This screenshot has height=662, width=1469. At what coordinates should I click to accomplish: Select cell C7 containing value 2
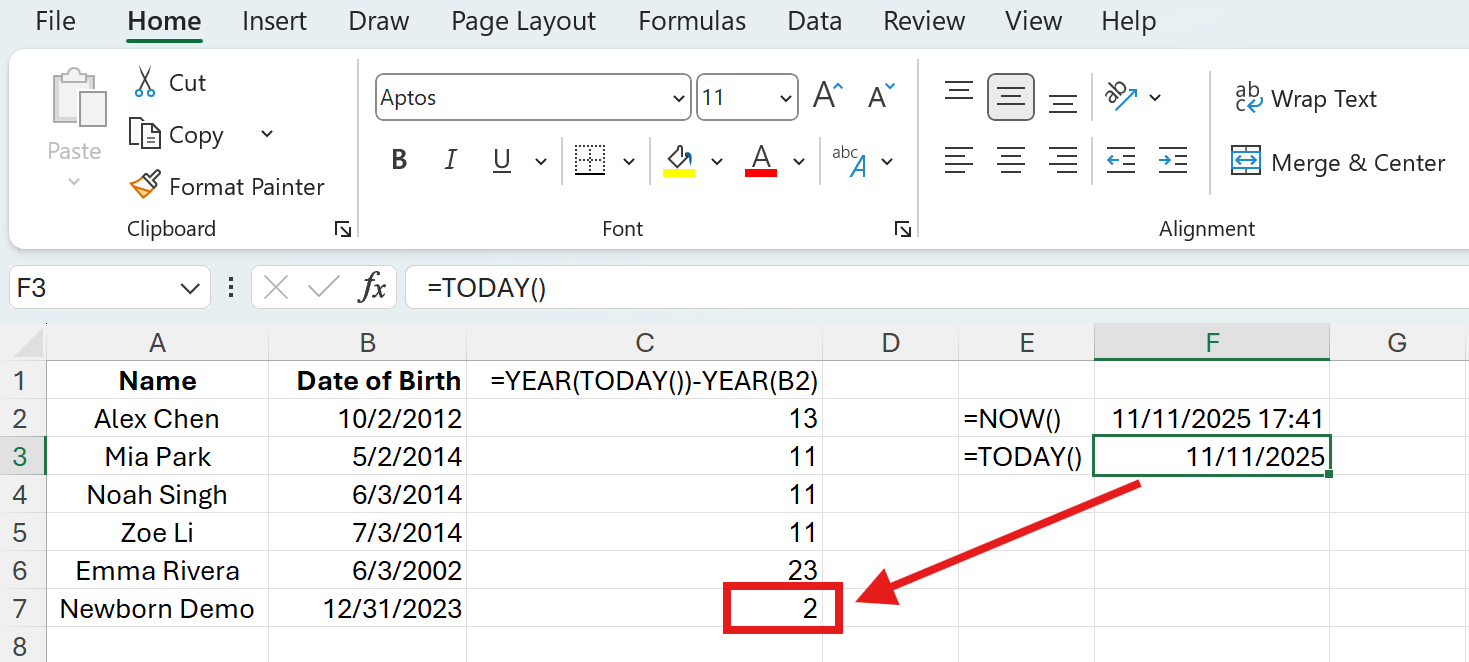[x=783, y=608]
